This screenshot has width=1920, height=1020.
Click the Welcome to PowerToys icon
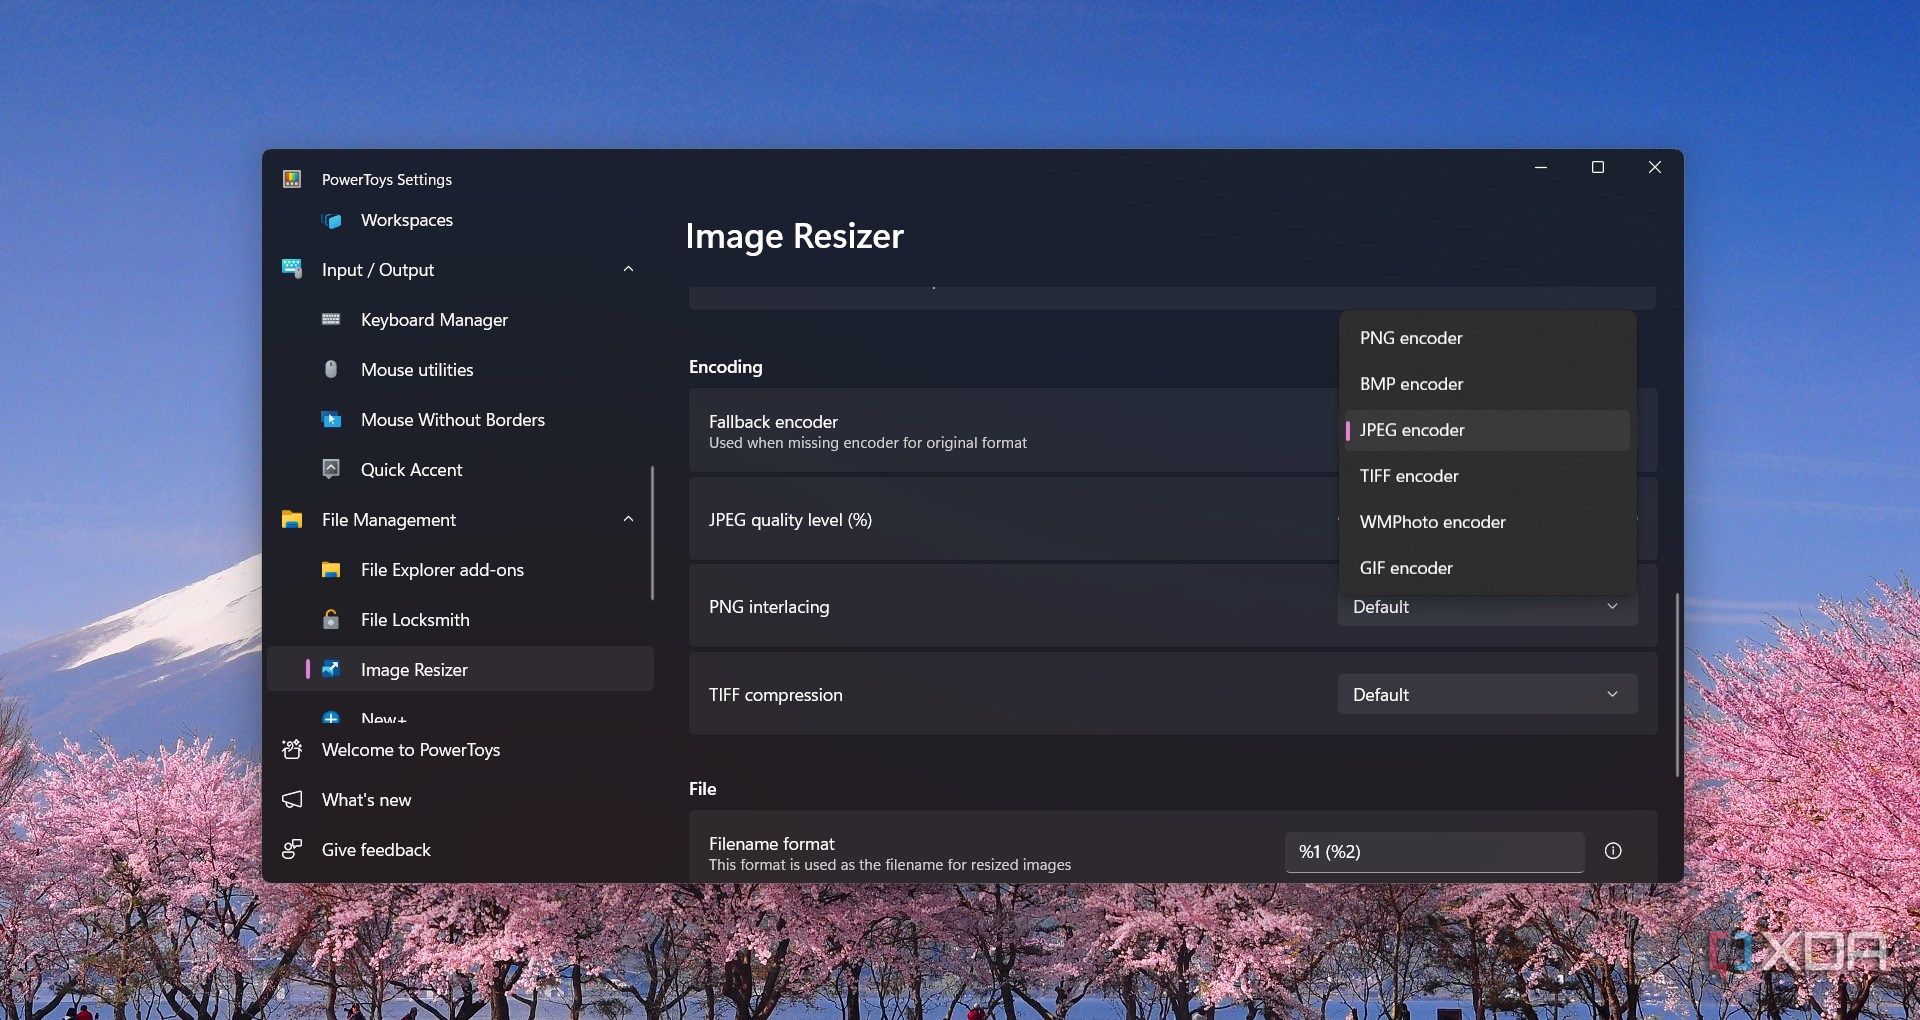[x=292, y=749]
